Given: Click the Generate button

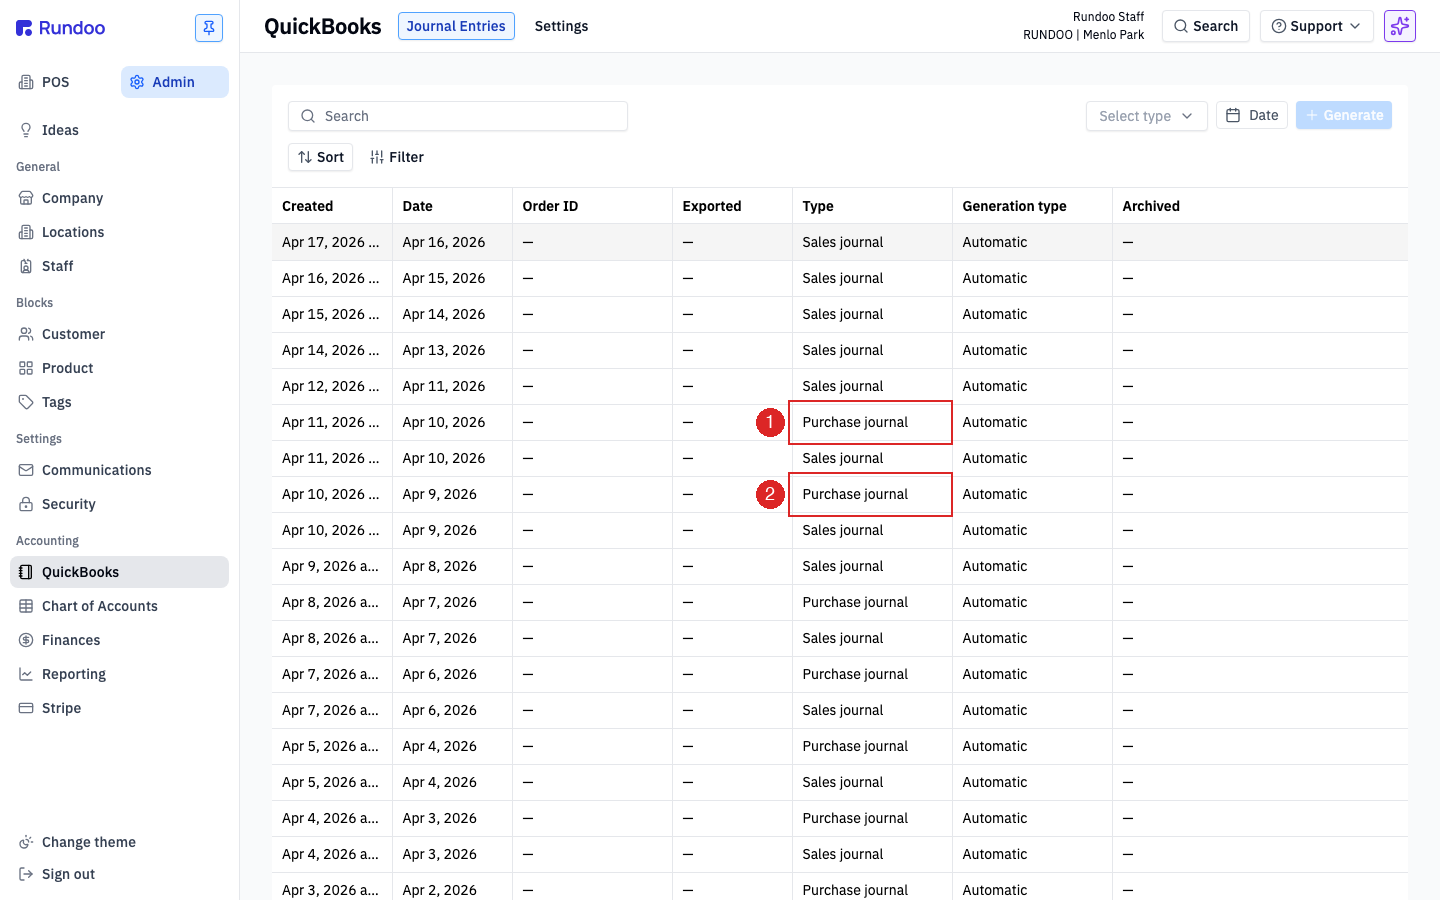Looking at the screenshot, I should [x=1344, y=115].
